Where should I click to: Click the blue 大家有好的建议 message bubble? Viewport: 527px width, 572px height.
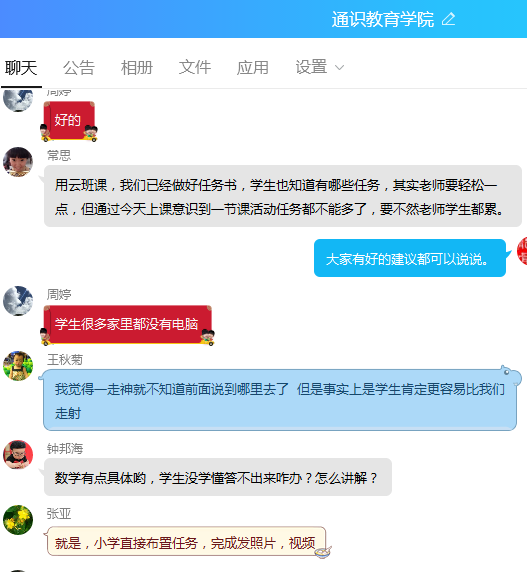pos(410,258)
